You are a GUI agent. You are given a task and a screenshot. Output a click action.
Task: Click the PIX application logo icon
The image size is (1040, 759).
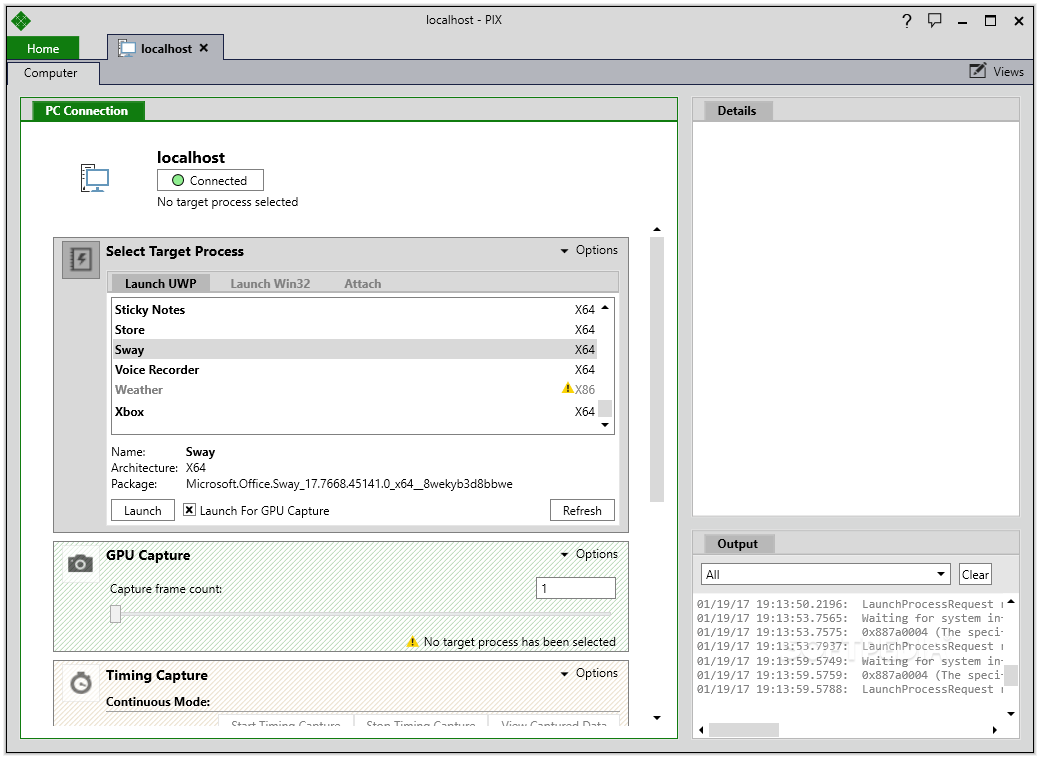(21, 21)
